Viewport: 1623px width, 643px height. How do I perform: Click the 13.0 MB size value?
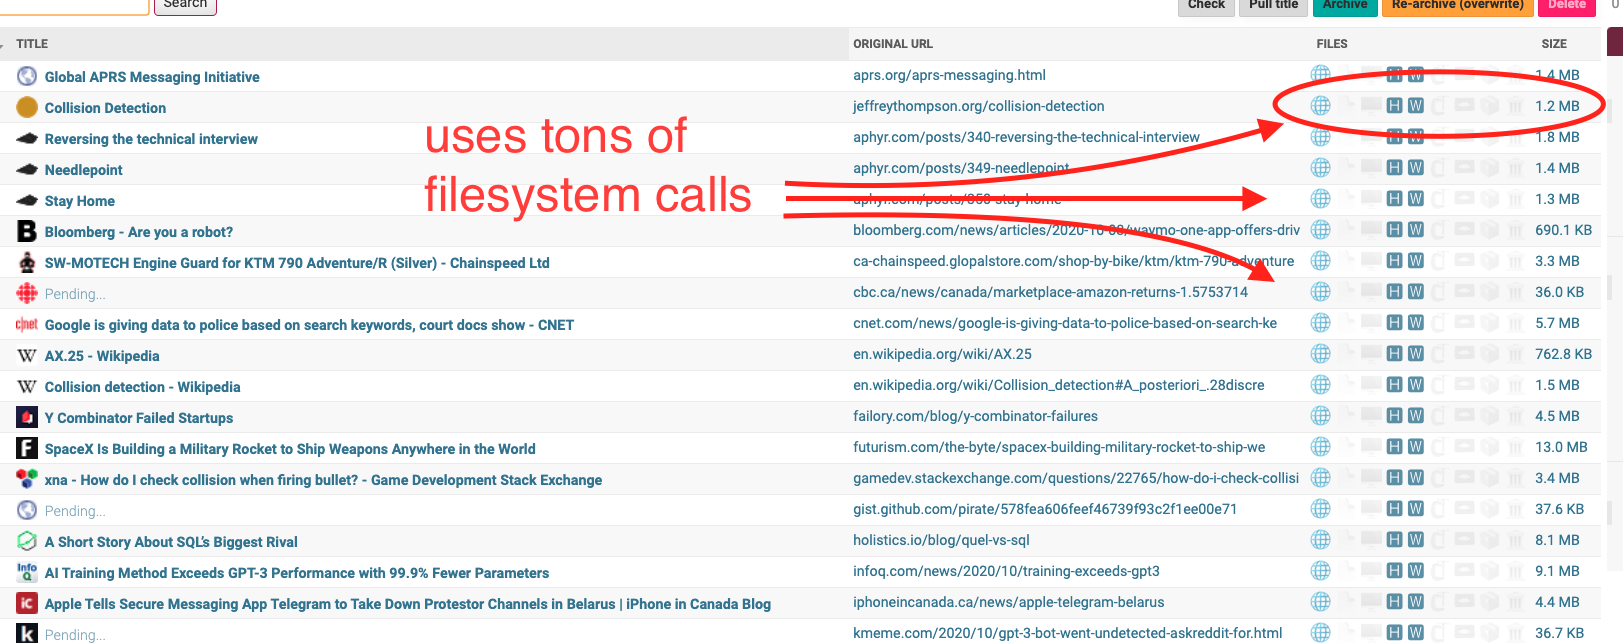(1561, 447)
